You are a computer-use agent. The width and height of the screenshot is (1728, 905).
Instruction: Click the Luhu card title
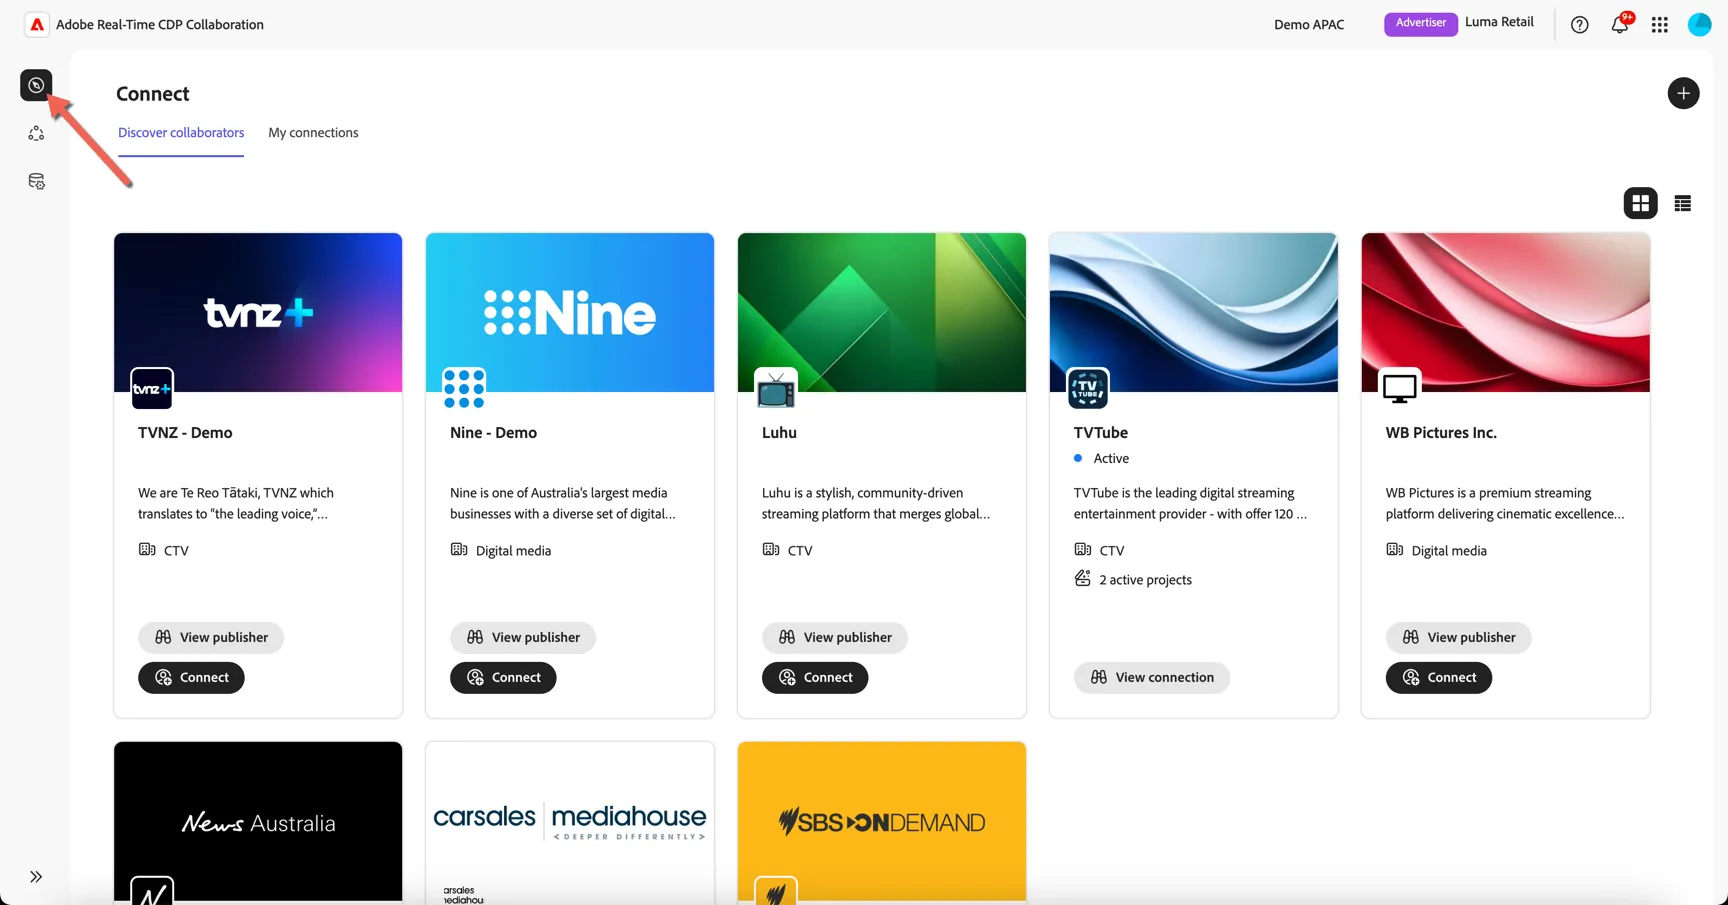point(779,432)
